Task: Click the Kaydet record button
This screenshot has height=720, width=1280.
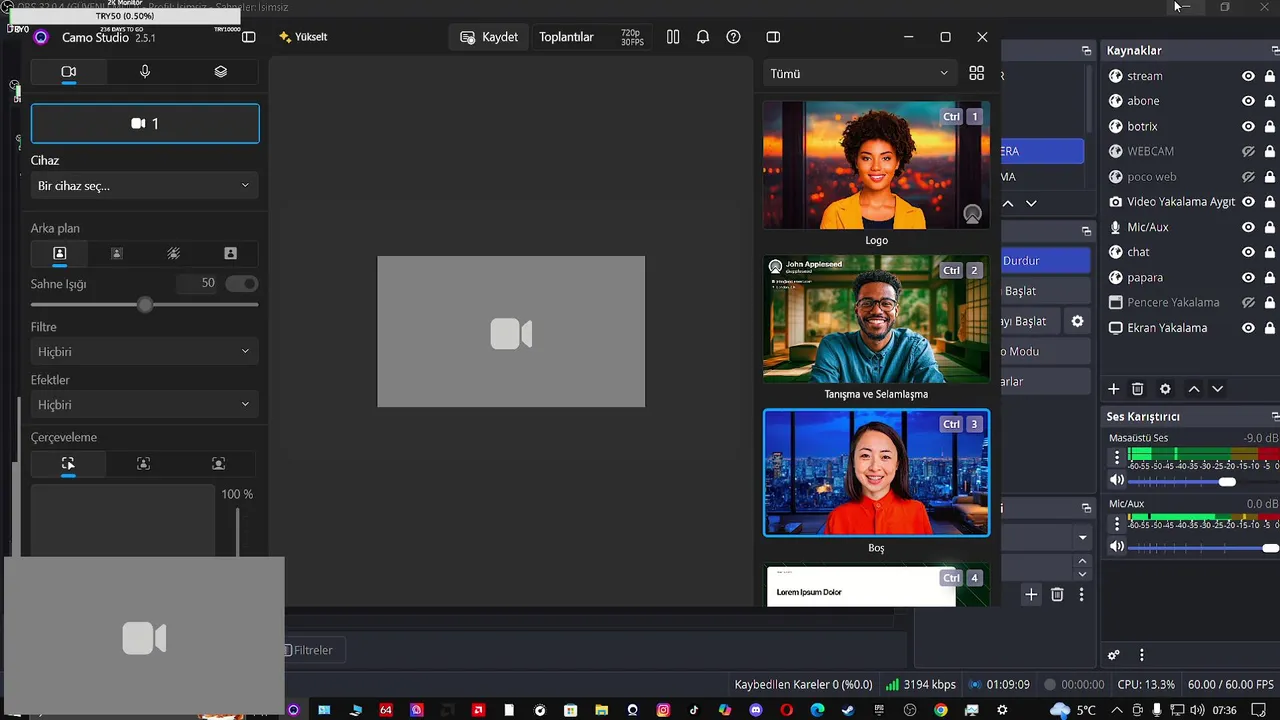Action: (489, 37)
